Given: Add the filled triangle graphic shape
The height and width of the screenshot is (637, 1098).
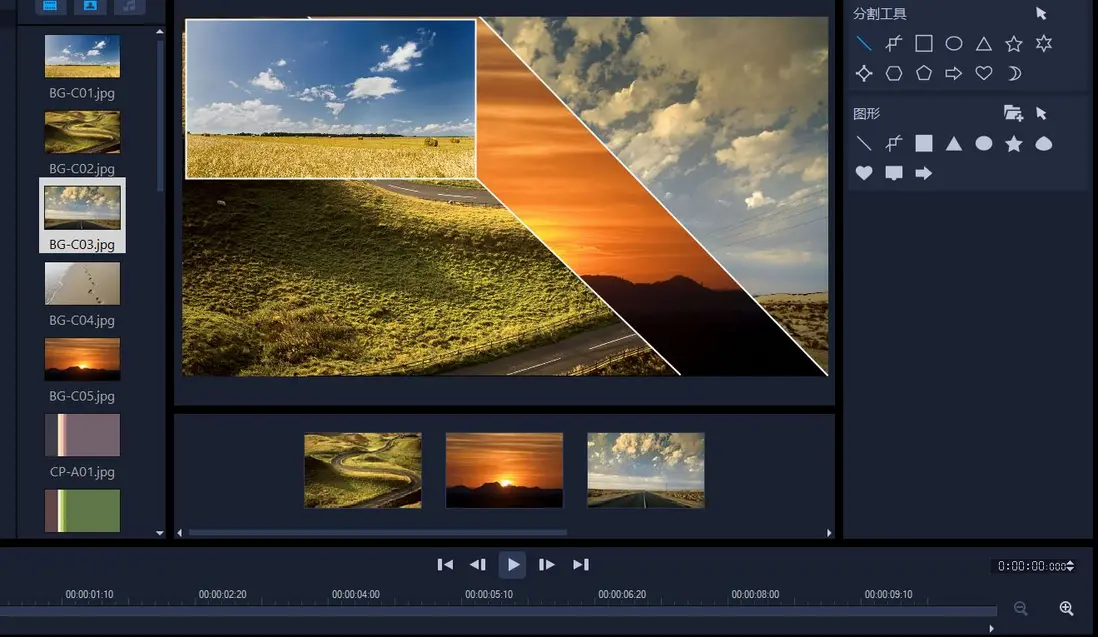Looking at the screenshot, I should click(954, 143).
